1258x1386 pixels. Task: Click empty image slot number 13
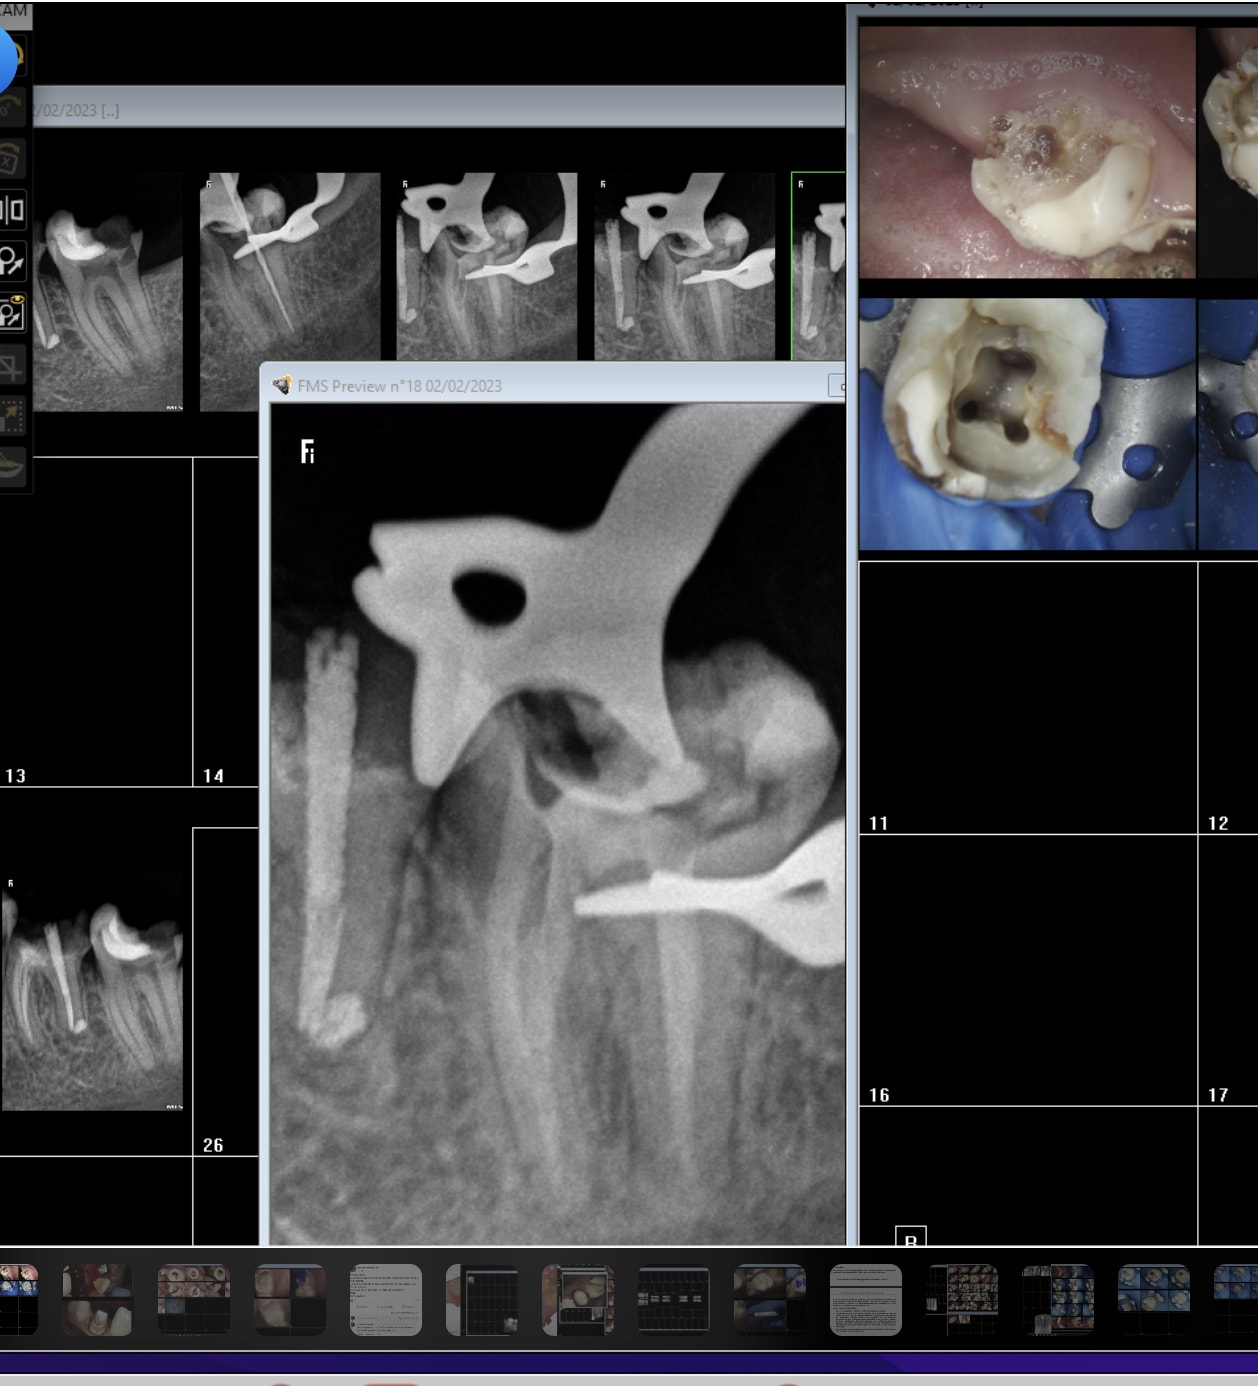click(96, 620)
